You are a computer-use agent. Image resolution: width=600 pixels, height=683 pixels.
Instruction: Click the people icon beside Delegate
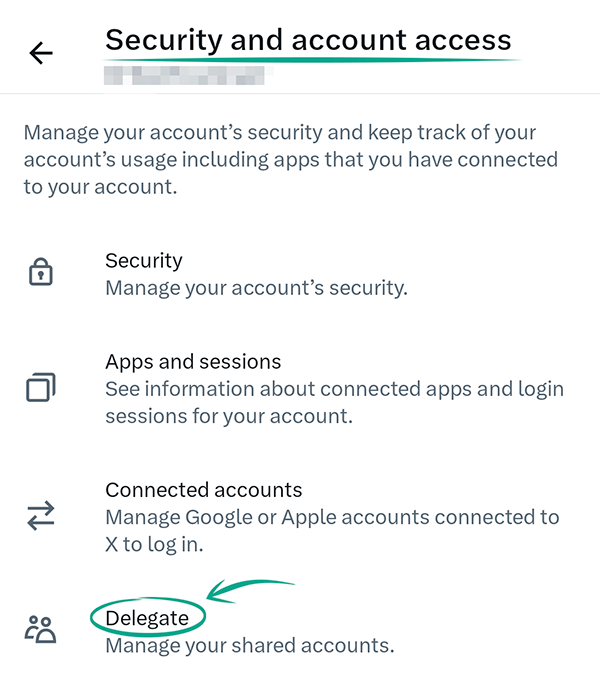[40, 629]
